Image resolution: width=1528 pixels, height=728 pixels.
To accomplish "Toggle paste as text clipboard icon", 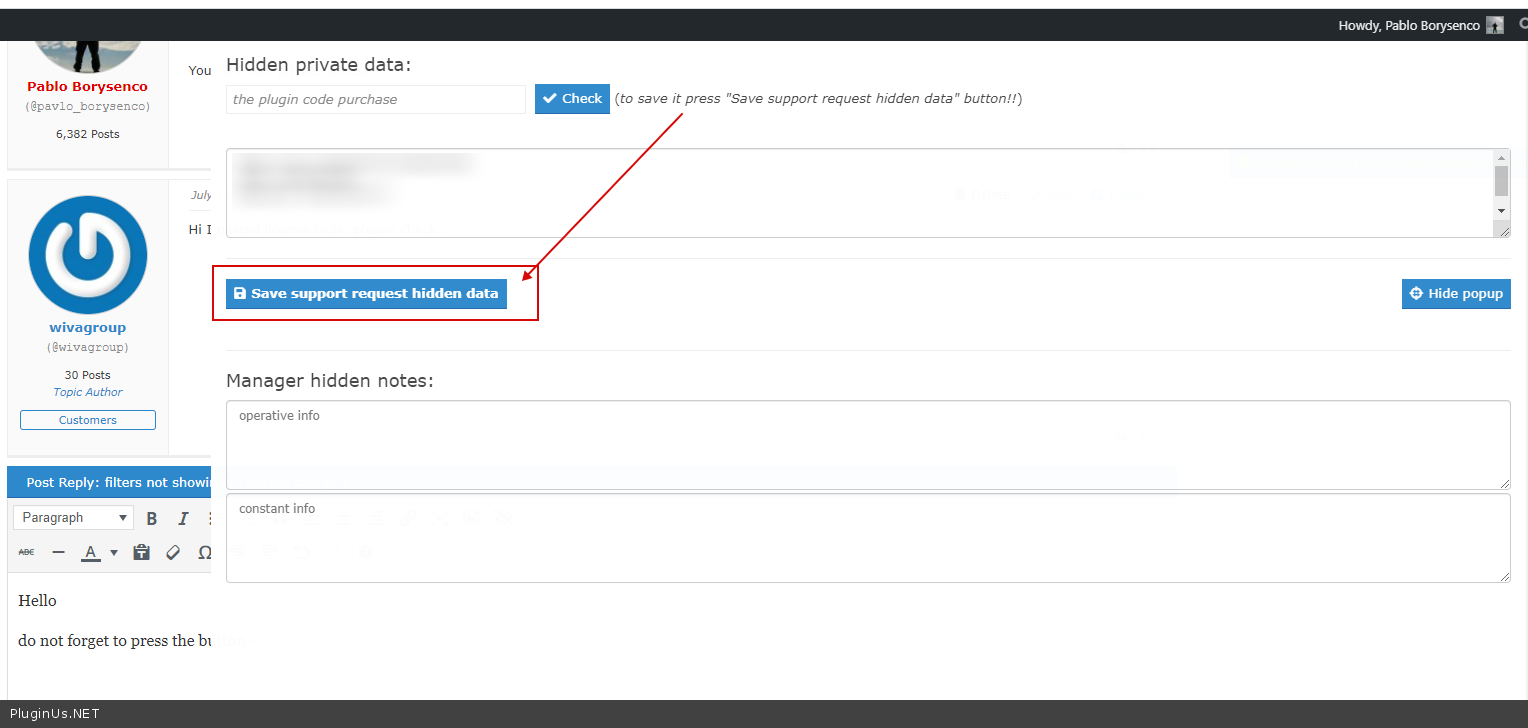I will point(141,552).
